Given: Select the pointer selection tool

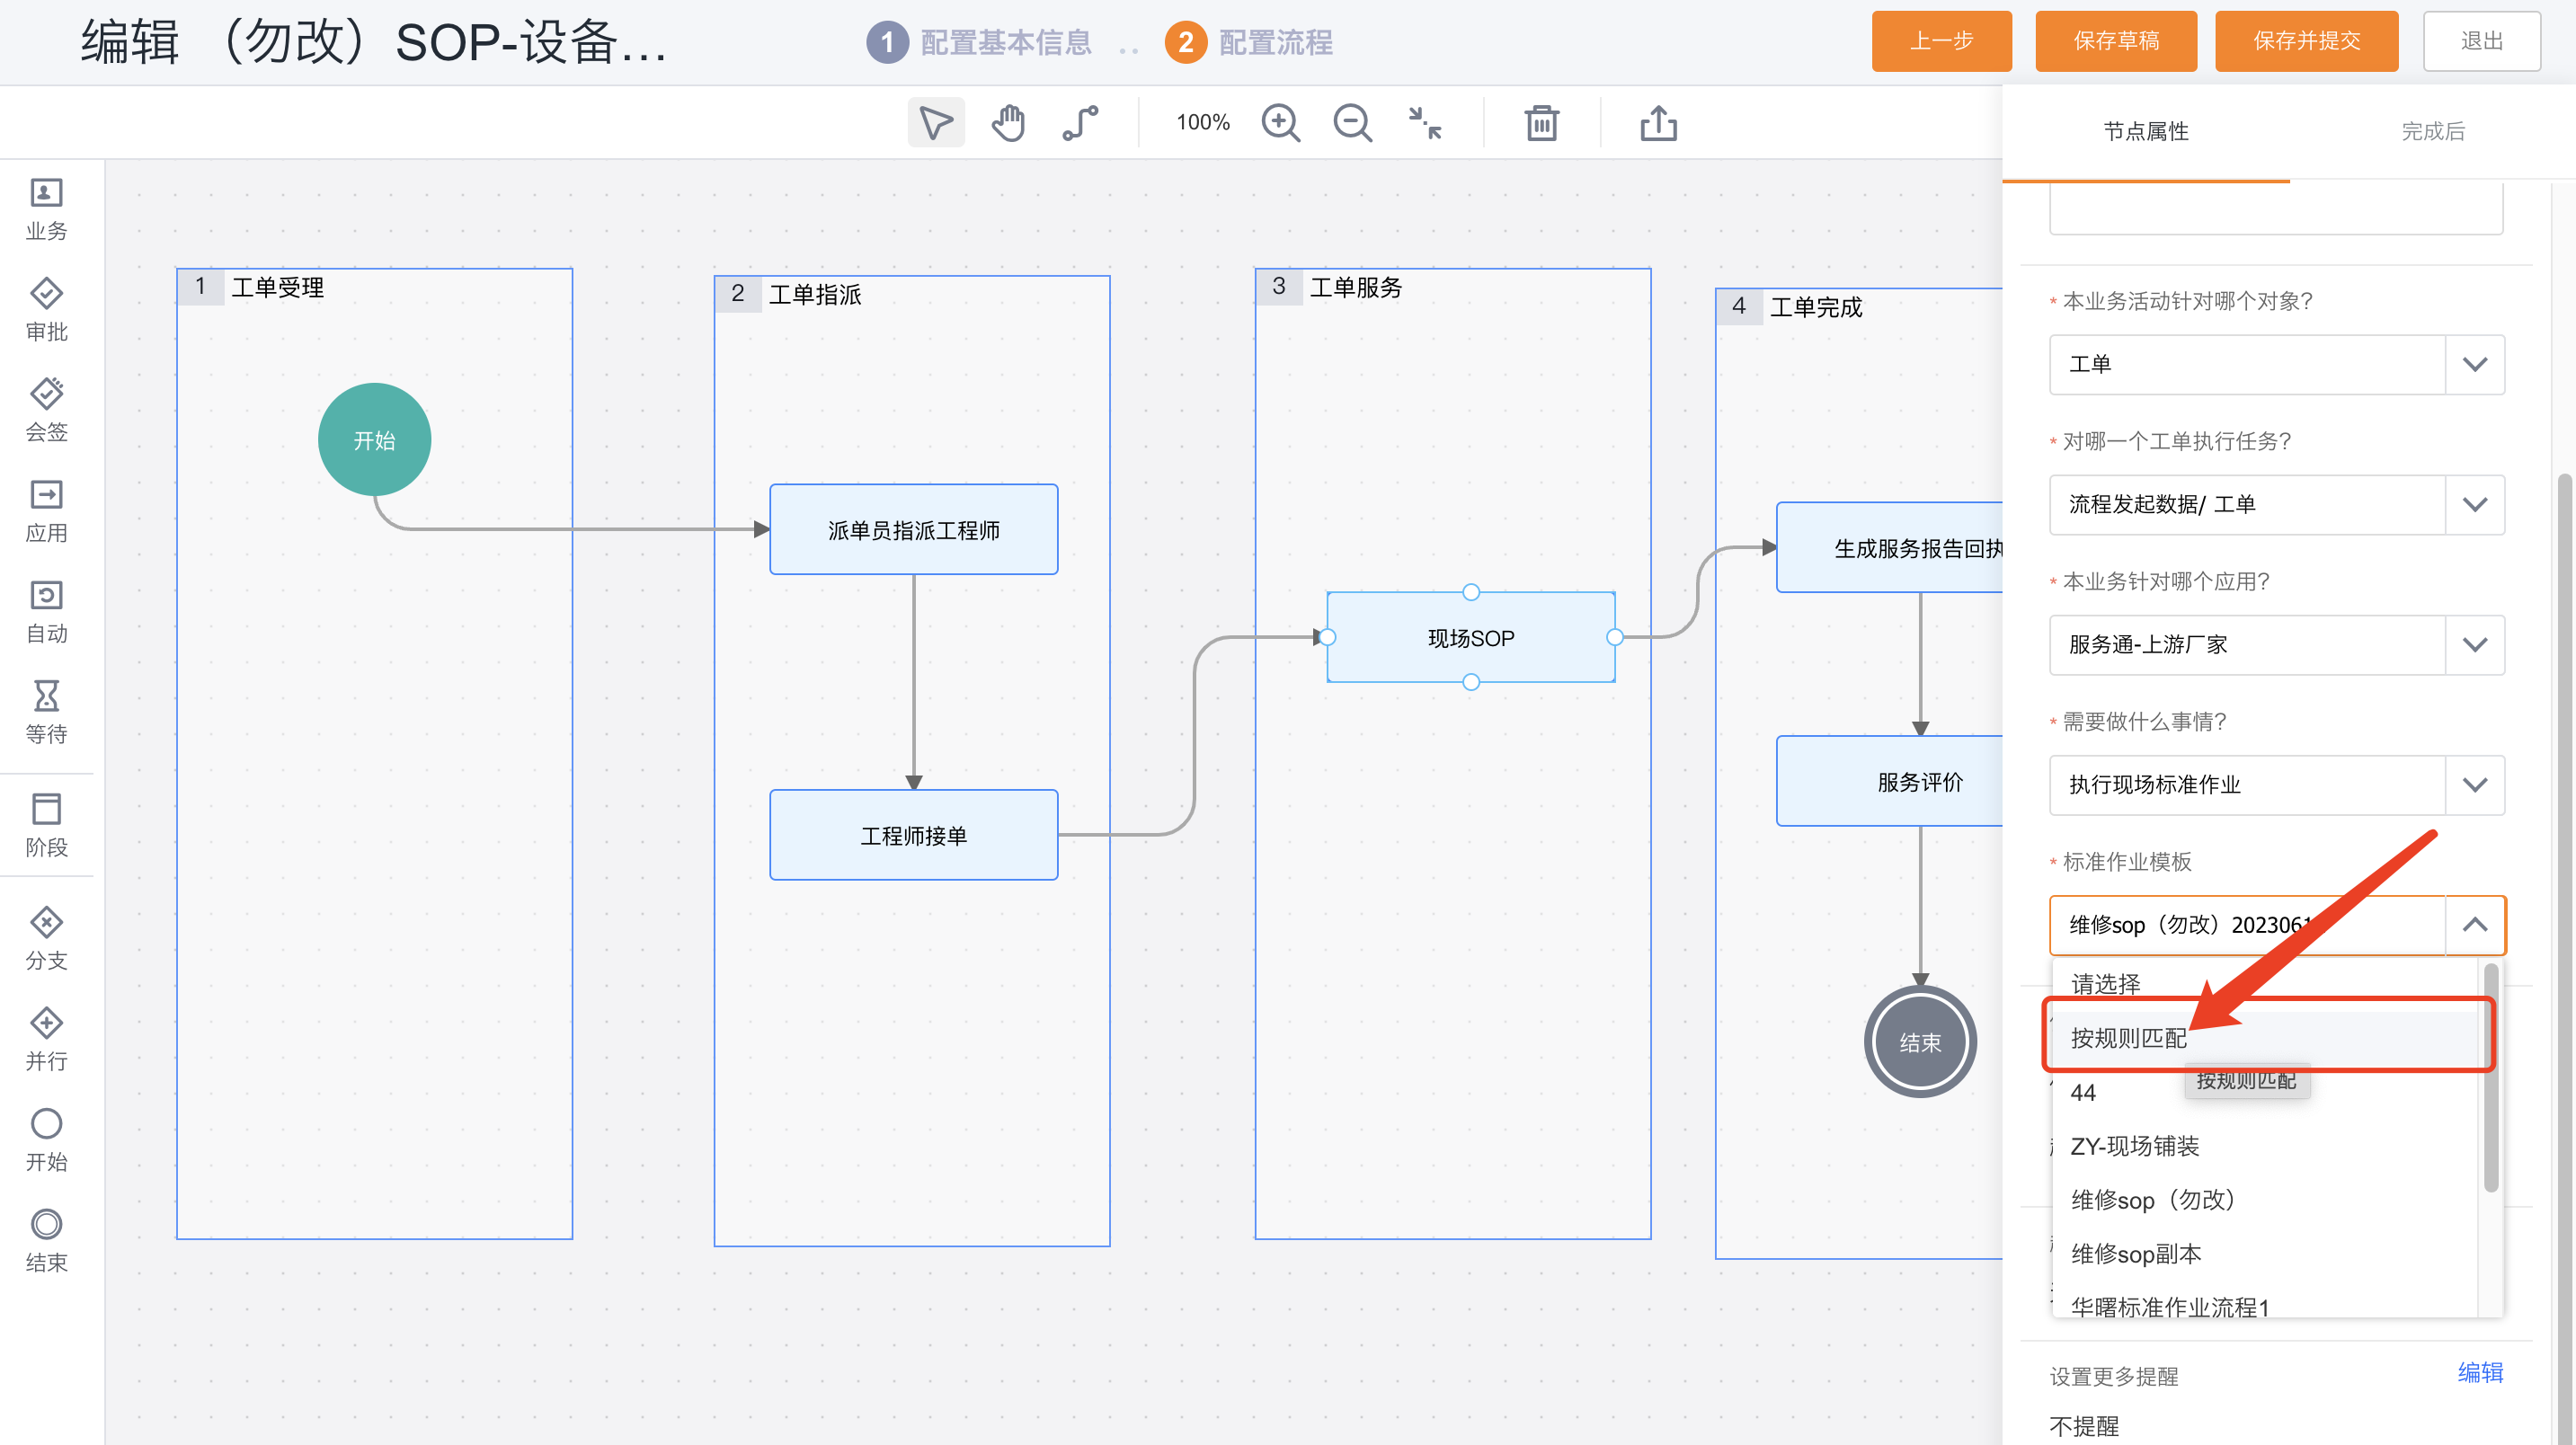Looking at the screenshot, I should (x=935, y=123).
